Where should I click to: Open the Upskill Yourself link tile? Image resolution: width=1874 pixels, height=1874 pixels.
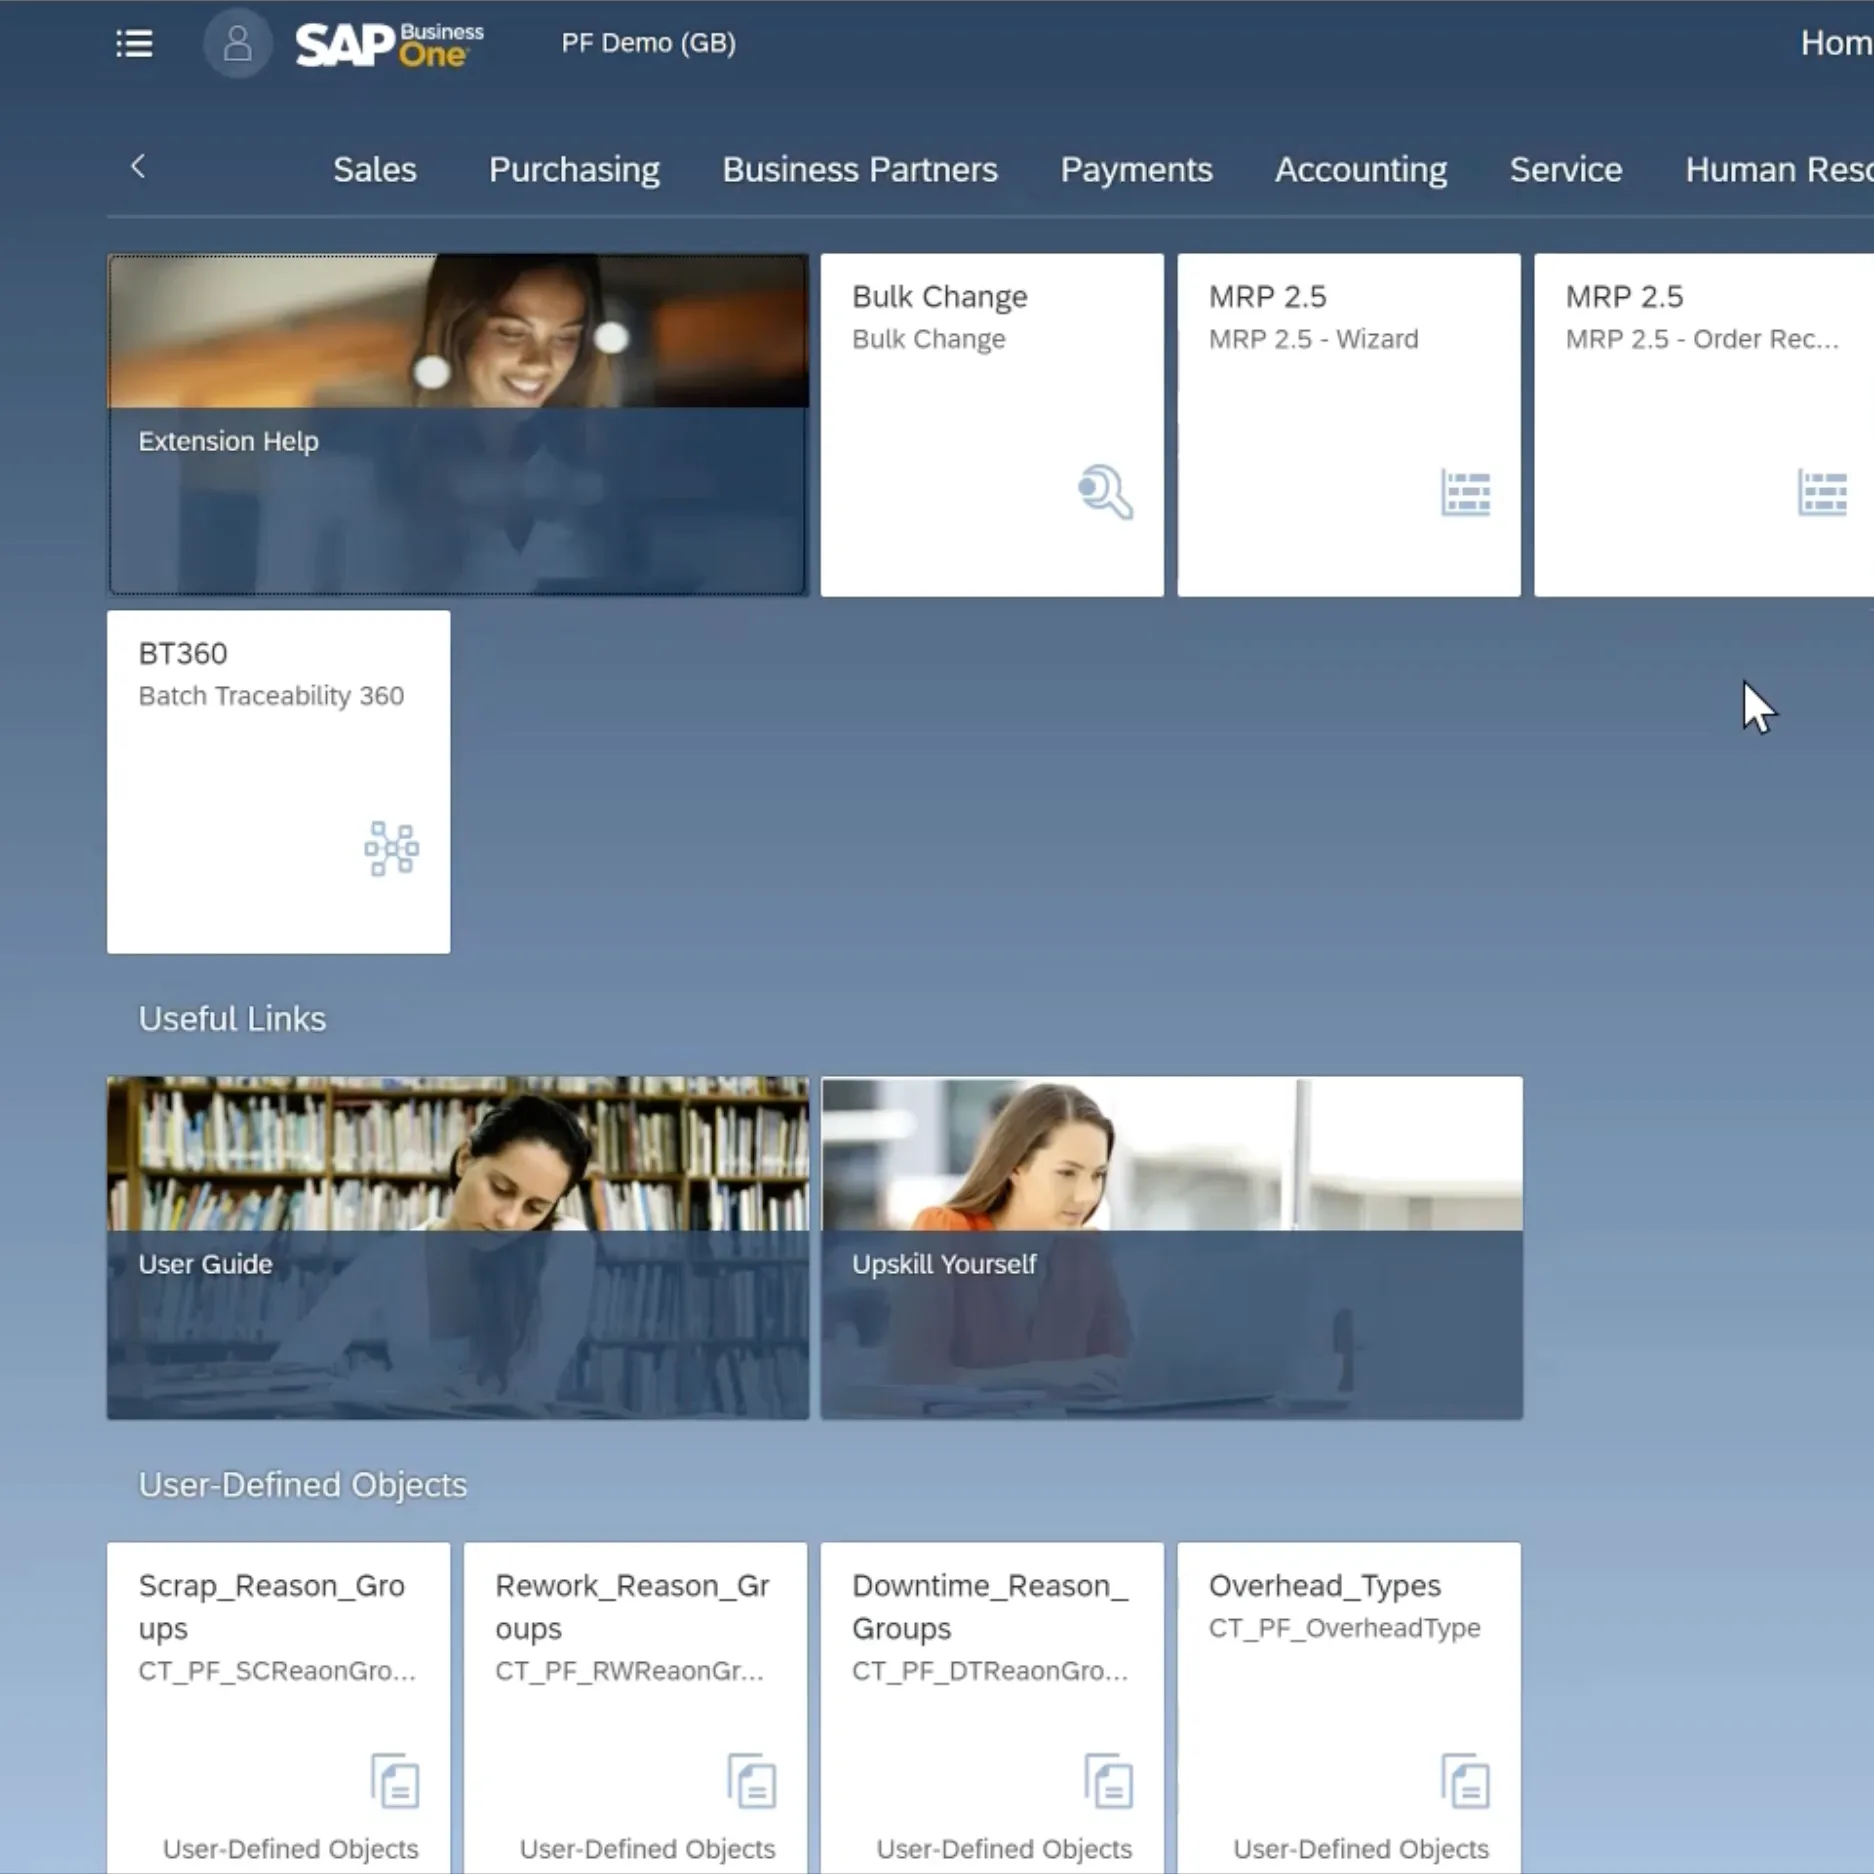(1171, 1247)
